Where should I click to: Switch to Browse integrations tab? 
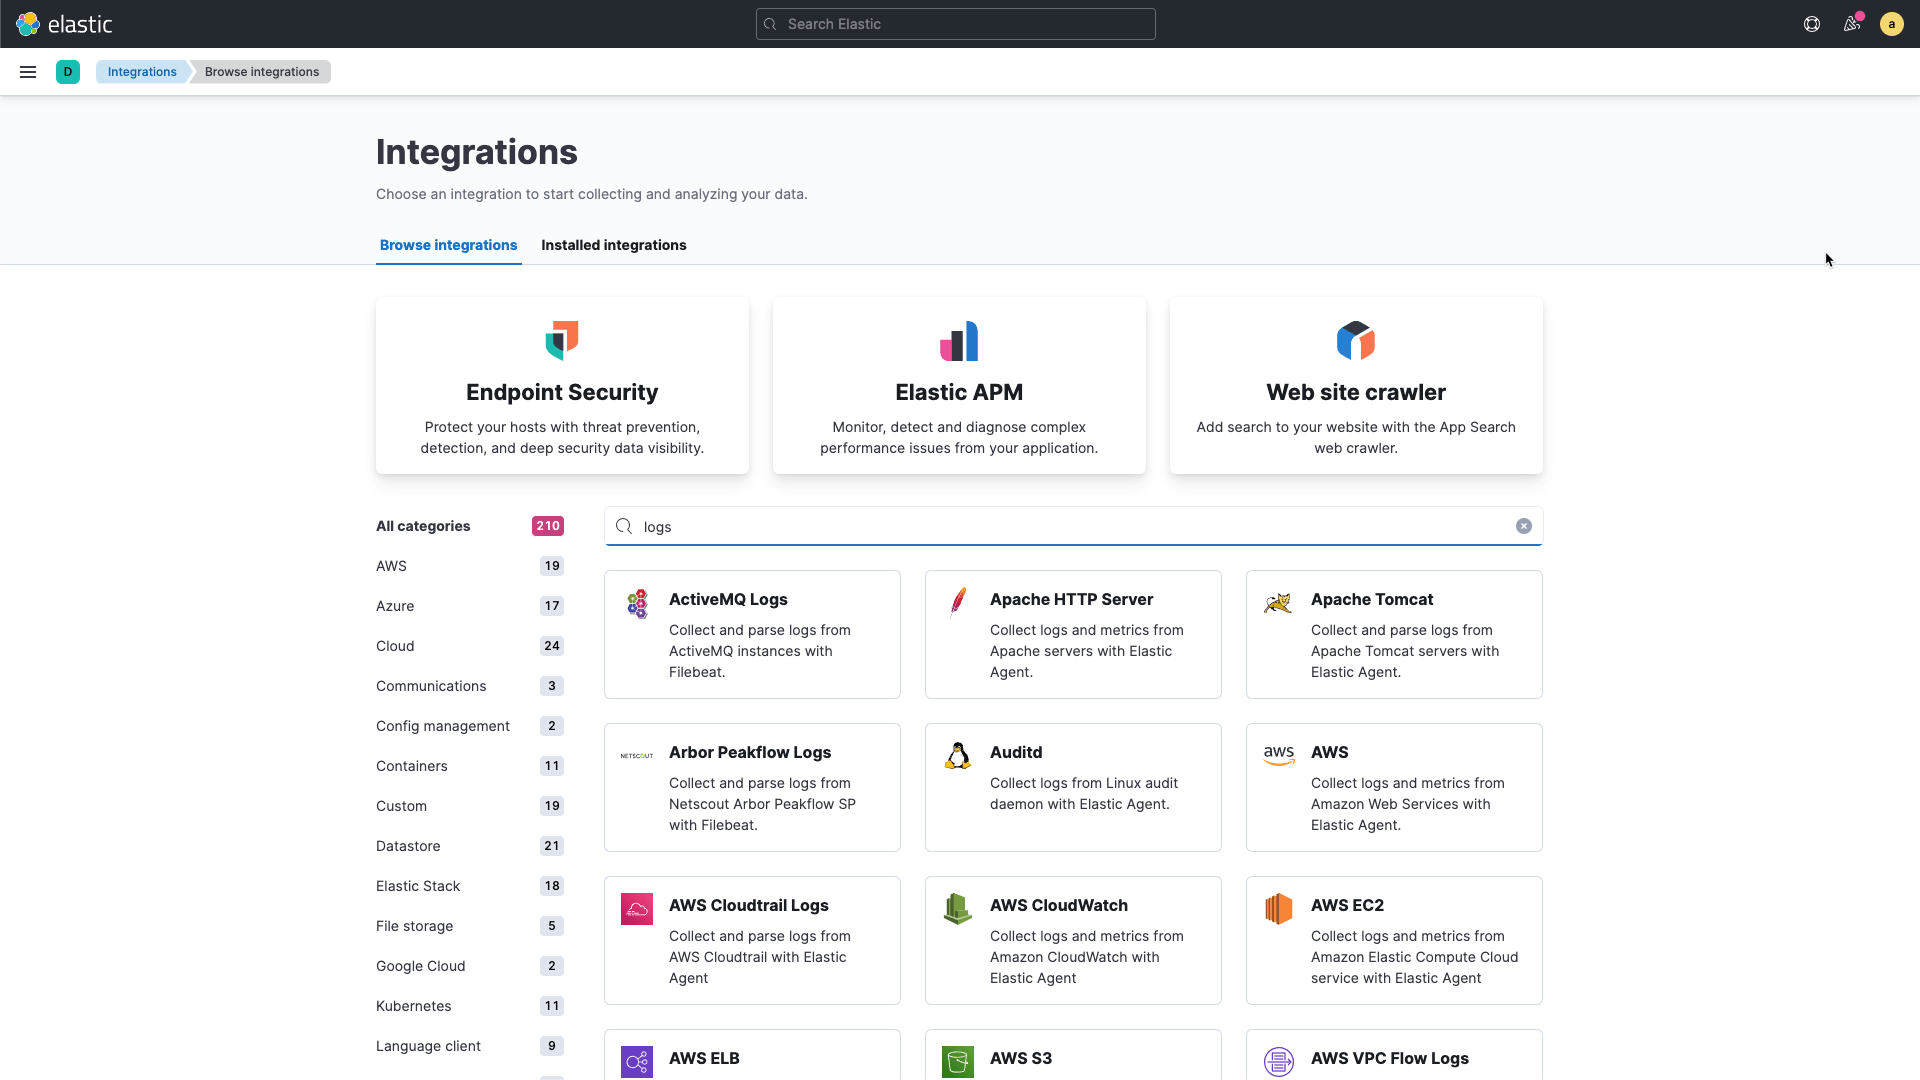448,245
